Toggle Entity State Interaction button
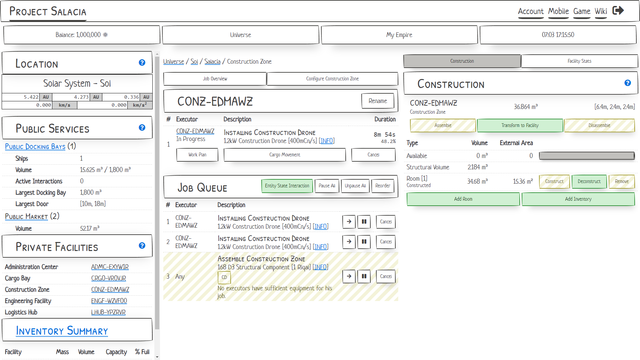This screenshot has height=360, width=640. coord(287,186)
